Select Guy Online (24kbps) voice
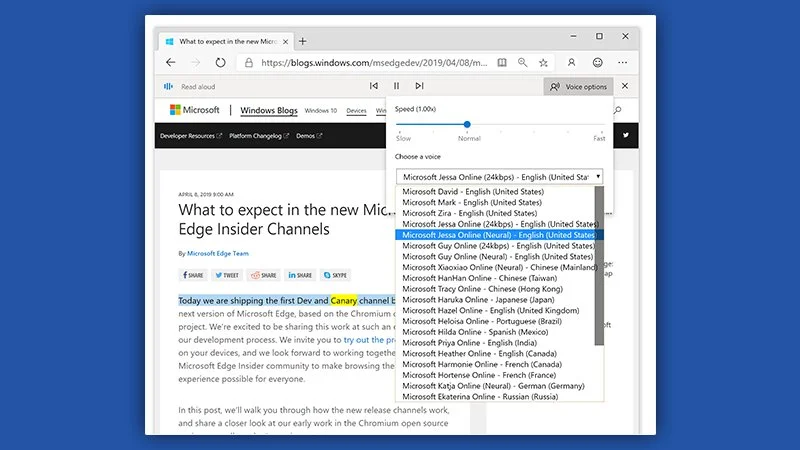800x450 pixels. click(x=495, y=245)
